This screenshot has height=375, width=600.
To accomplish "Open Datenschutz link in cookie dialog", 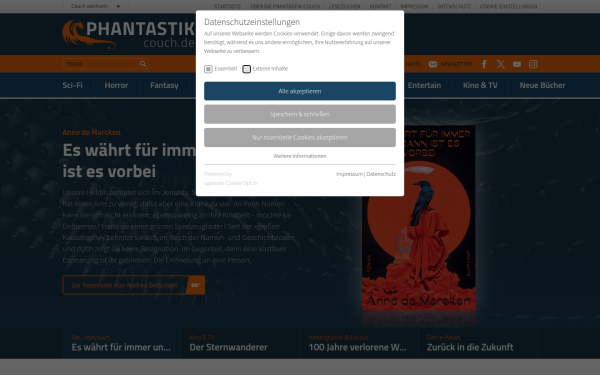I will click(x=381, y=174).
